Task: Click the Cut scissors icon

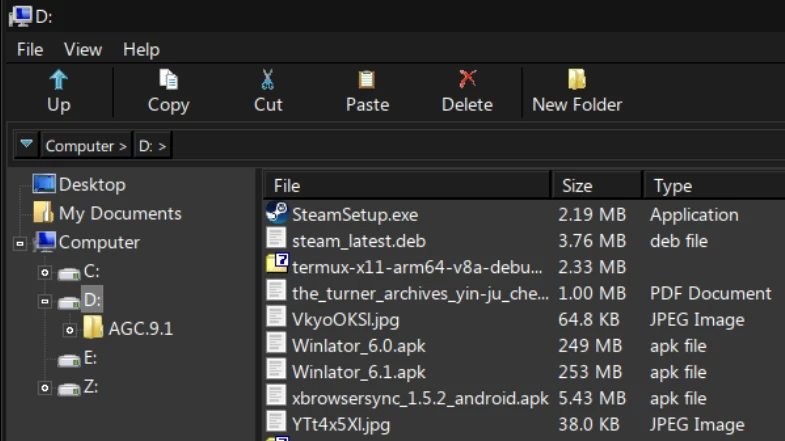Action: click(268, 80)
